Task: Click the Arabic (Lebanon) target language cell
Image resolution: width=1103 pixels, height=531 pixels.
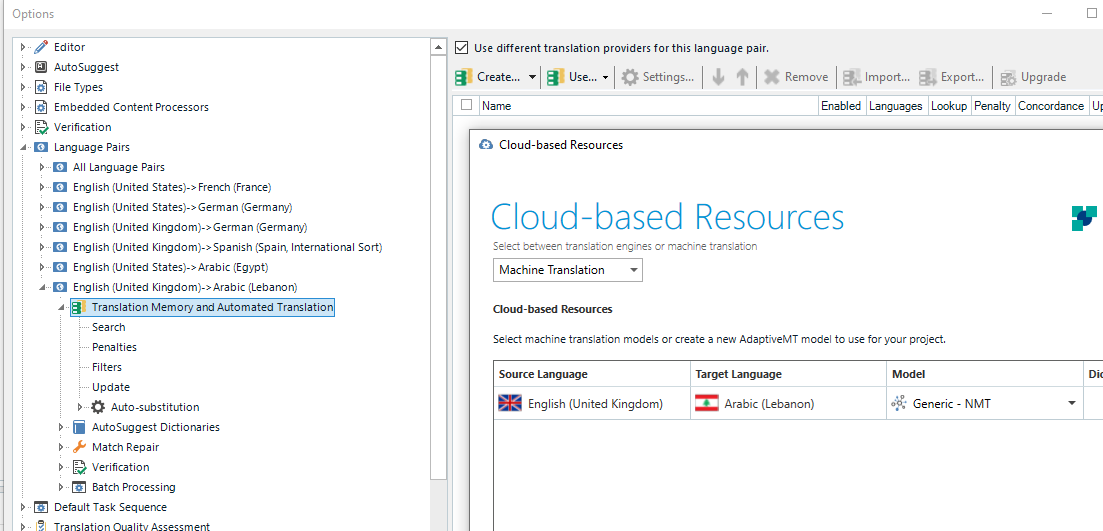Action: pyautogui.click(x=789, y=404)
